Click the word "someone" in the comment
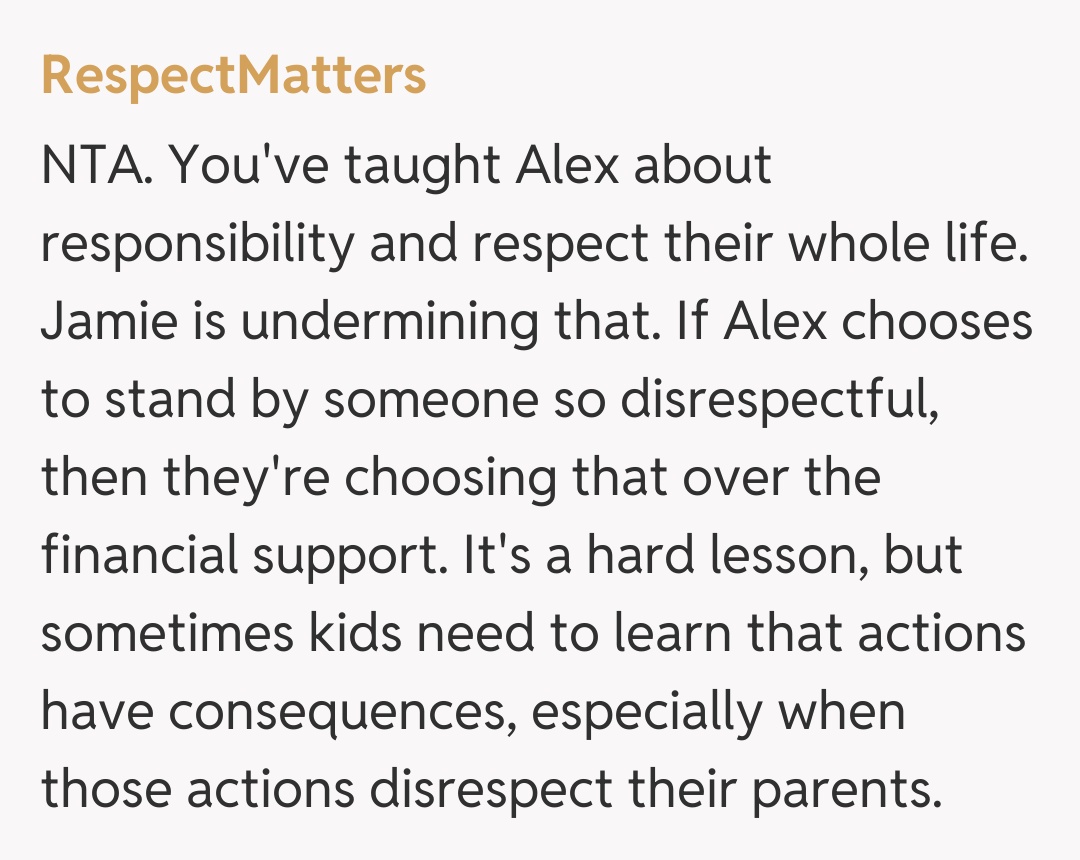This screenshot has width=1080, height=860. [x=413, y=401]
